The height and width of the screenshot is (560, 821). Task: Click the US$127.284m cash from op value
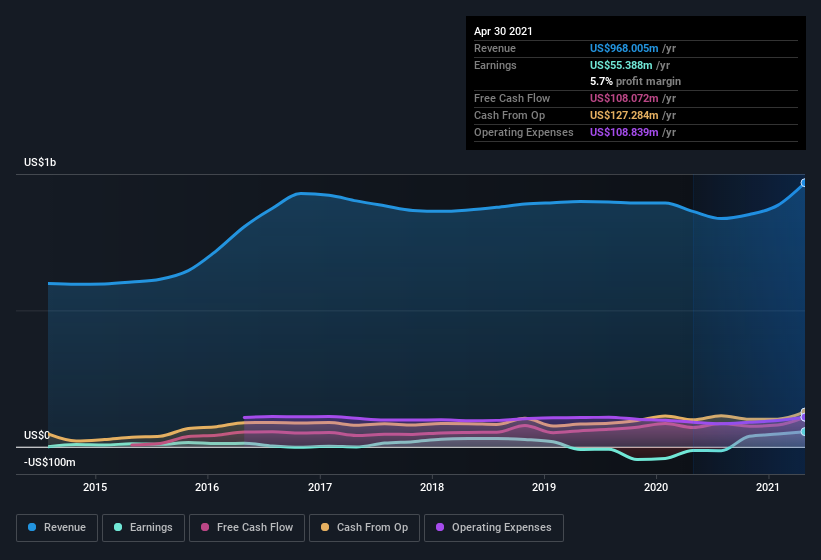pos(624,115)
